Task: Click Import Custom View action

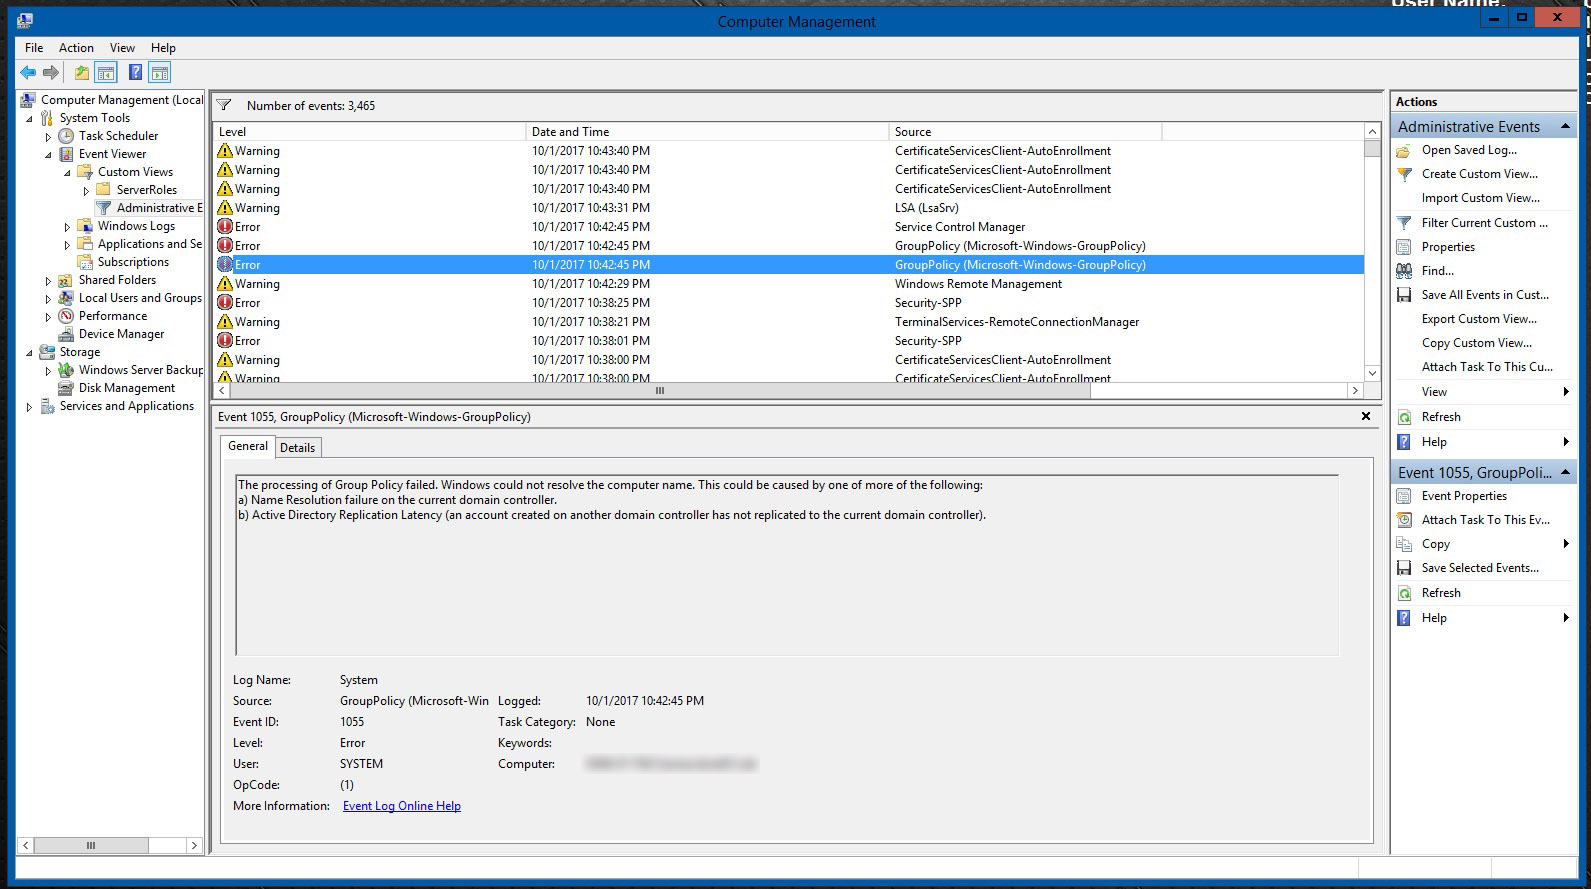Action: 1481,198
